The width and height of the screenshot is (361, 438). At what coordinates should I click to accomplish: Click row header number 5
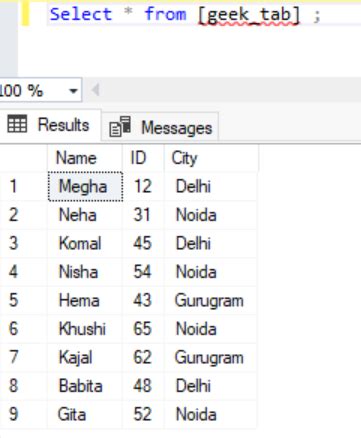pos(23,300)
